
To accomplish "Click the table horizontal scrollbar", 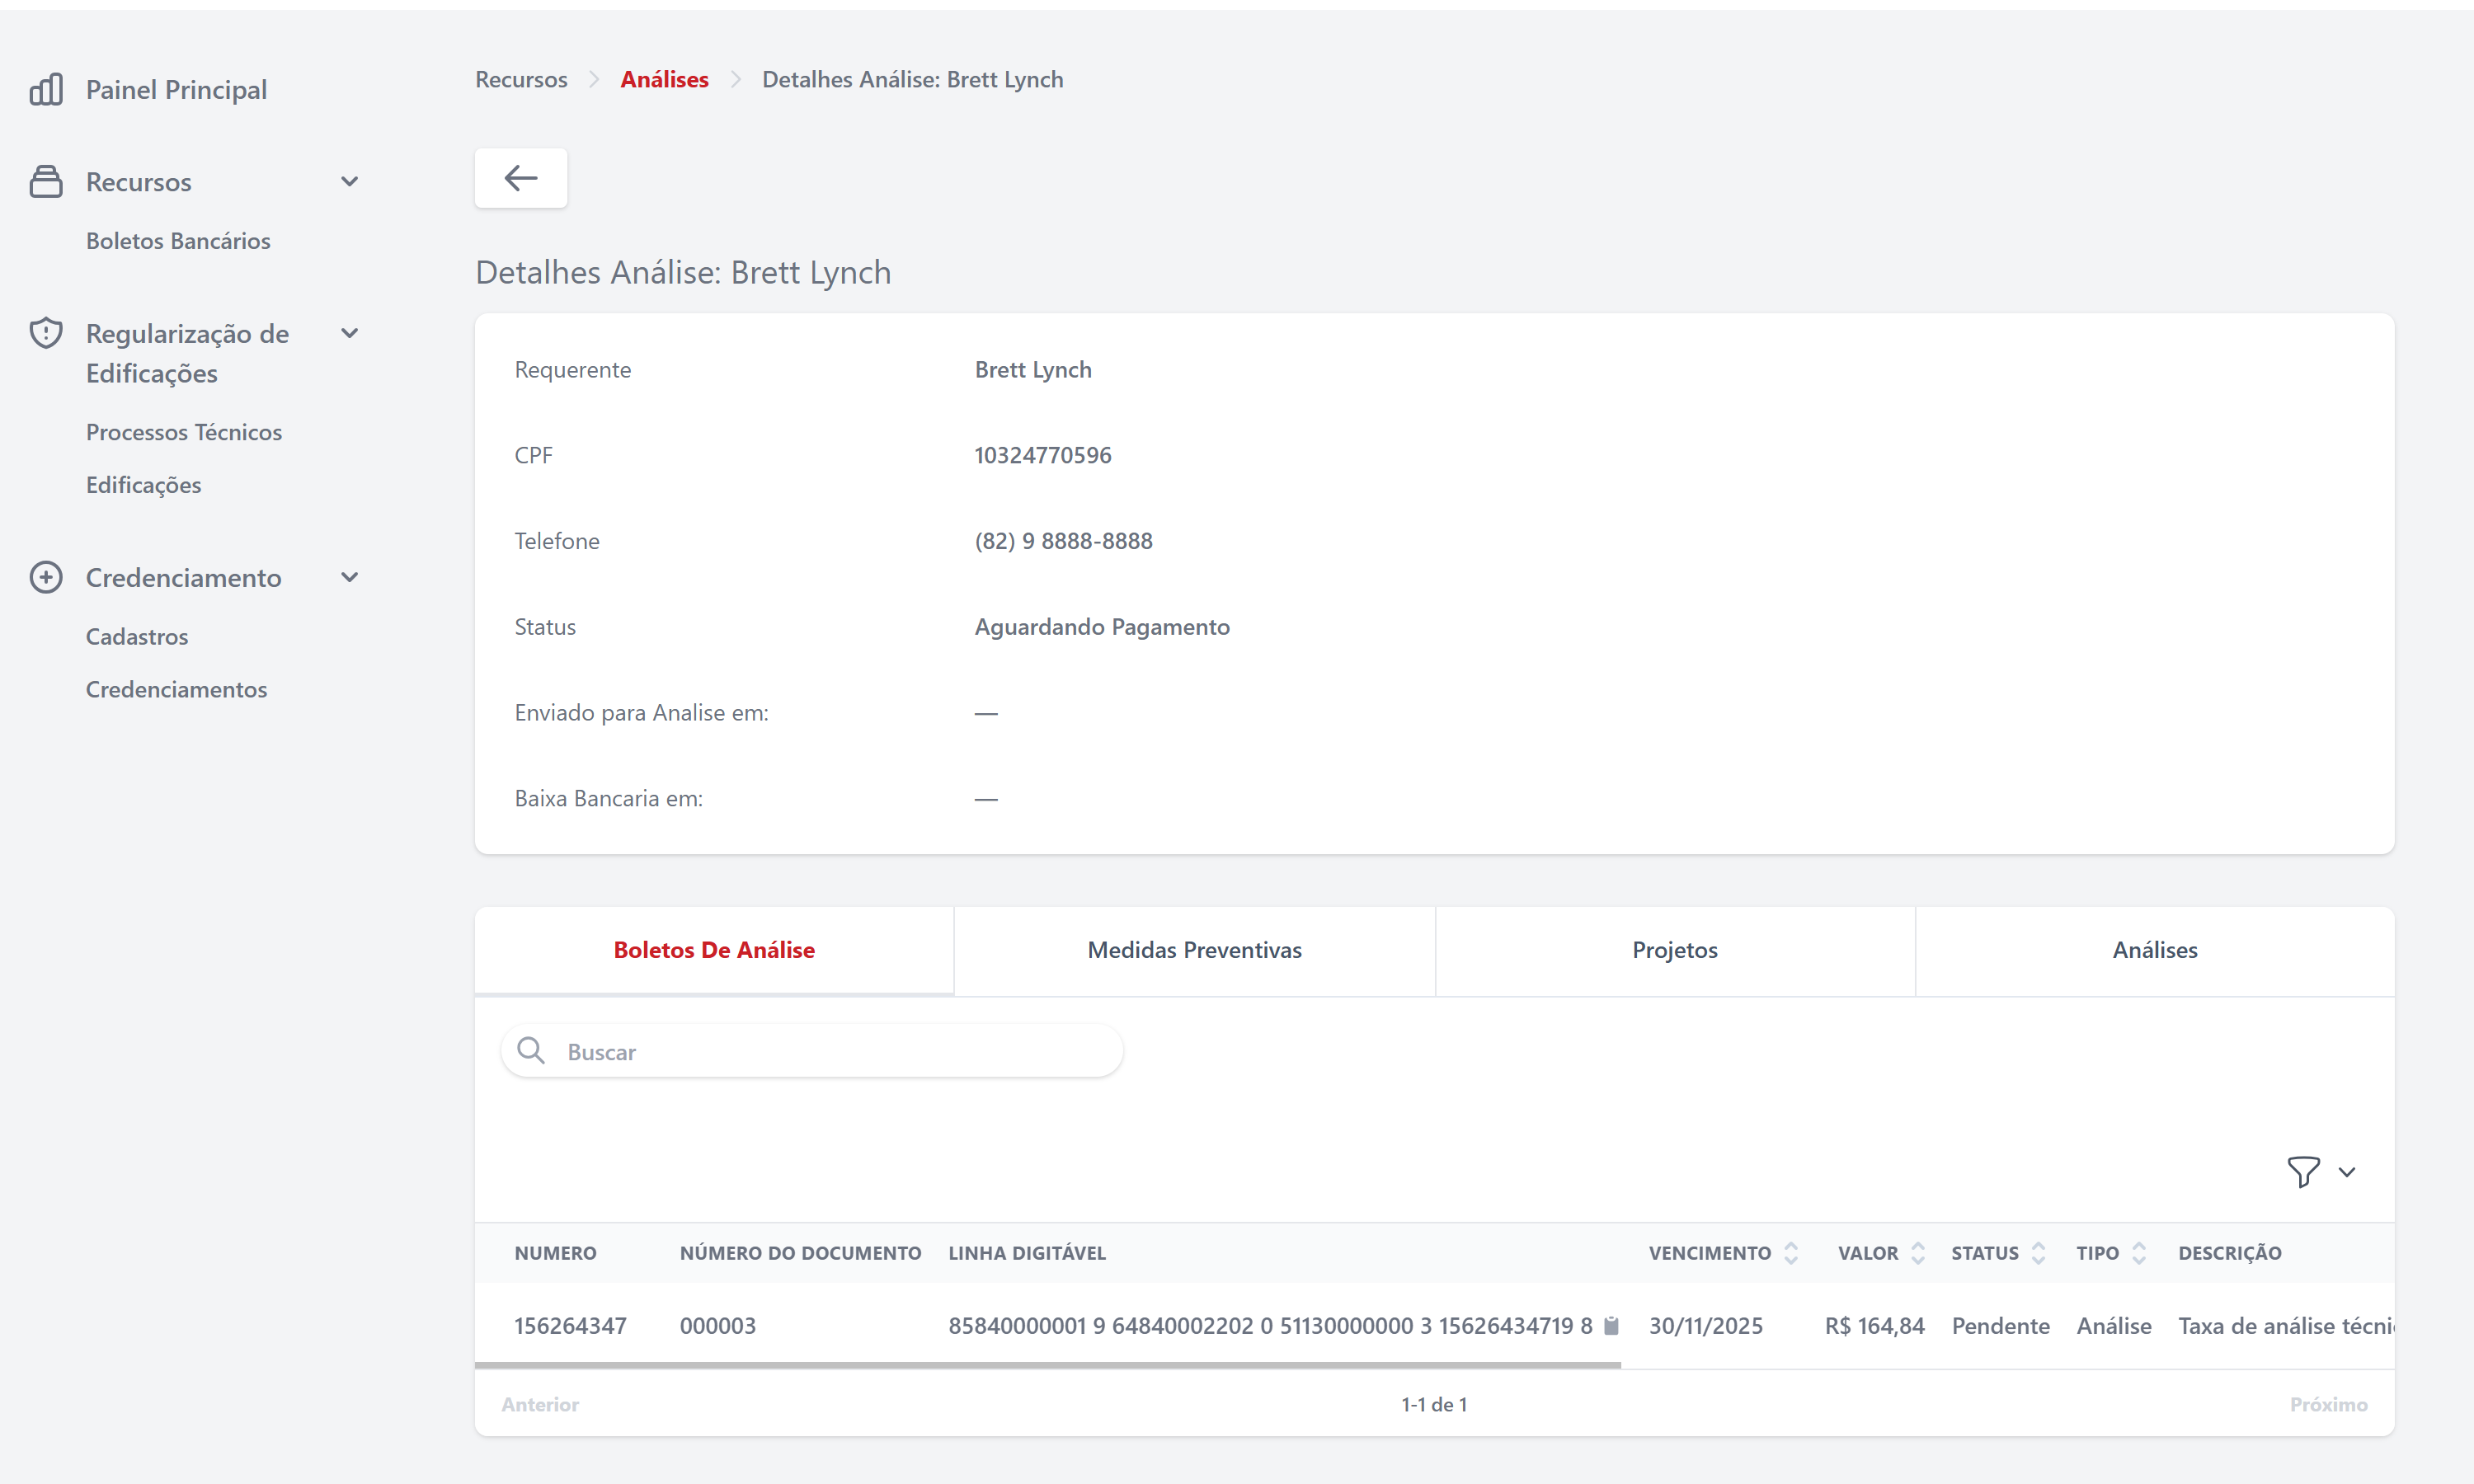I will coord(1047,1364).
